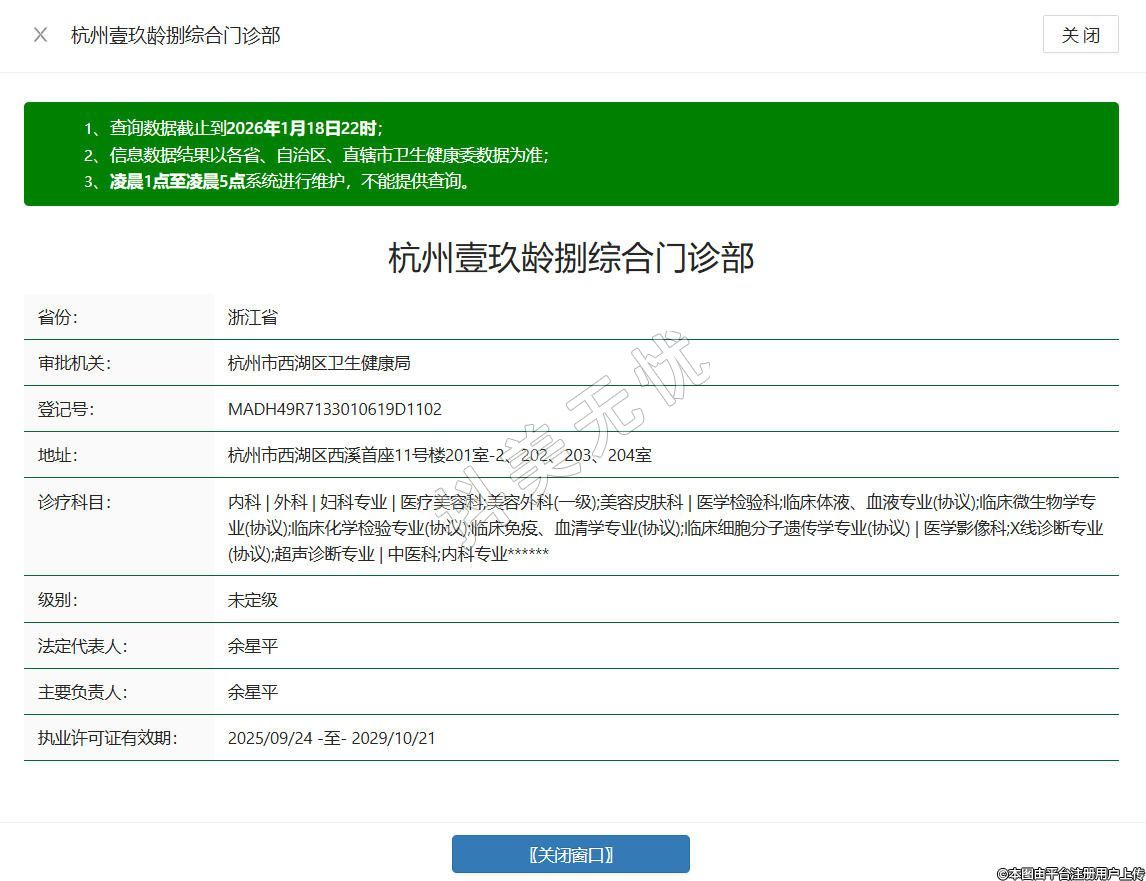The image size is (1146, 881).
Task: Click 余星平 in the 法定代表人 row
Action: 253,646
